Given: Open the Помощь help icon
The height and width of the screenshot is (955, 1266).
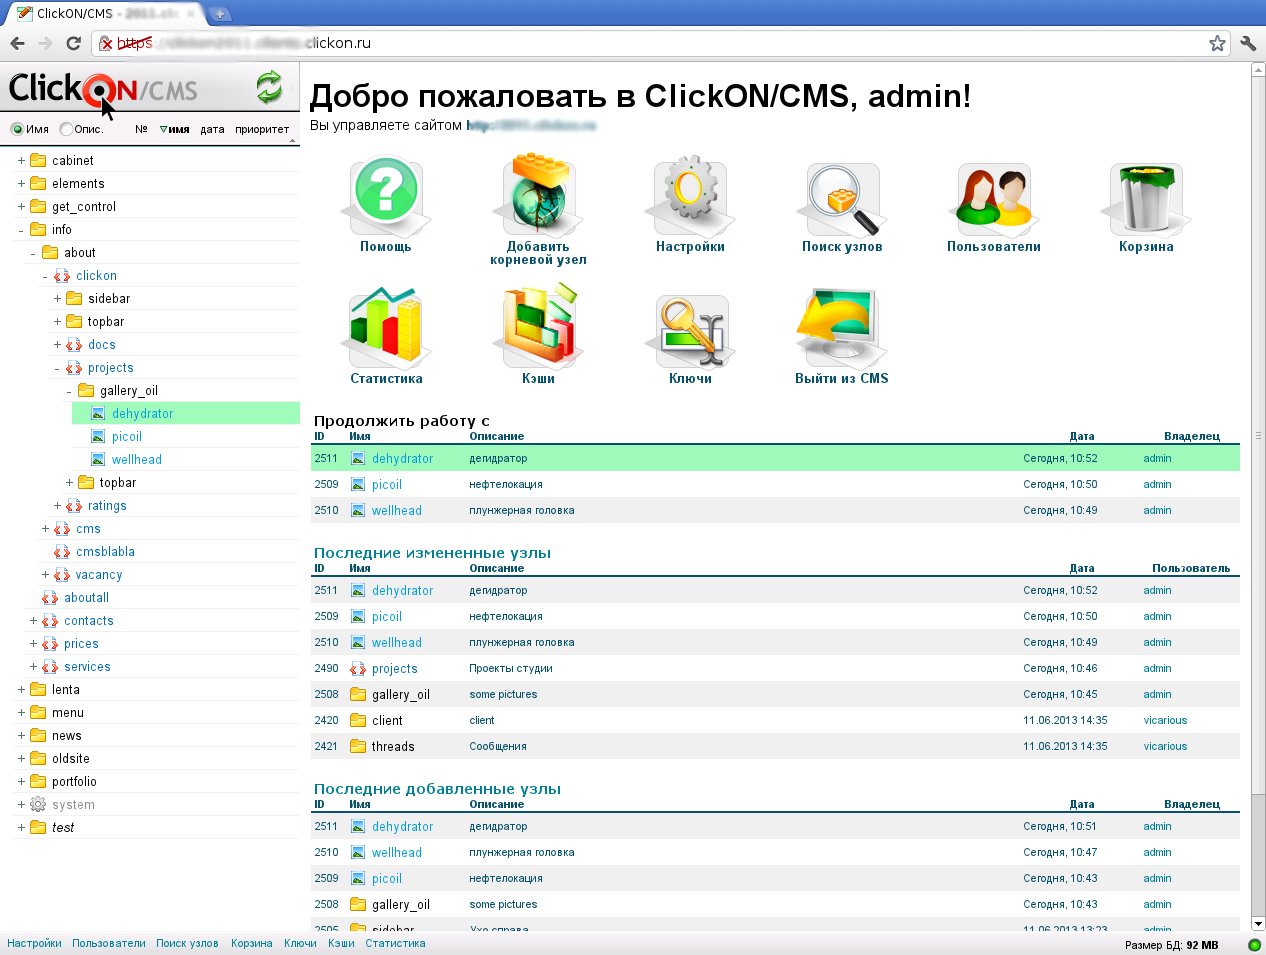Looking at the screenshot, I should tap(386, 194).
